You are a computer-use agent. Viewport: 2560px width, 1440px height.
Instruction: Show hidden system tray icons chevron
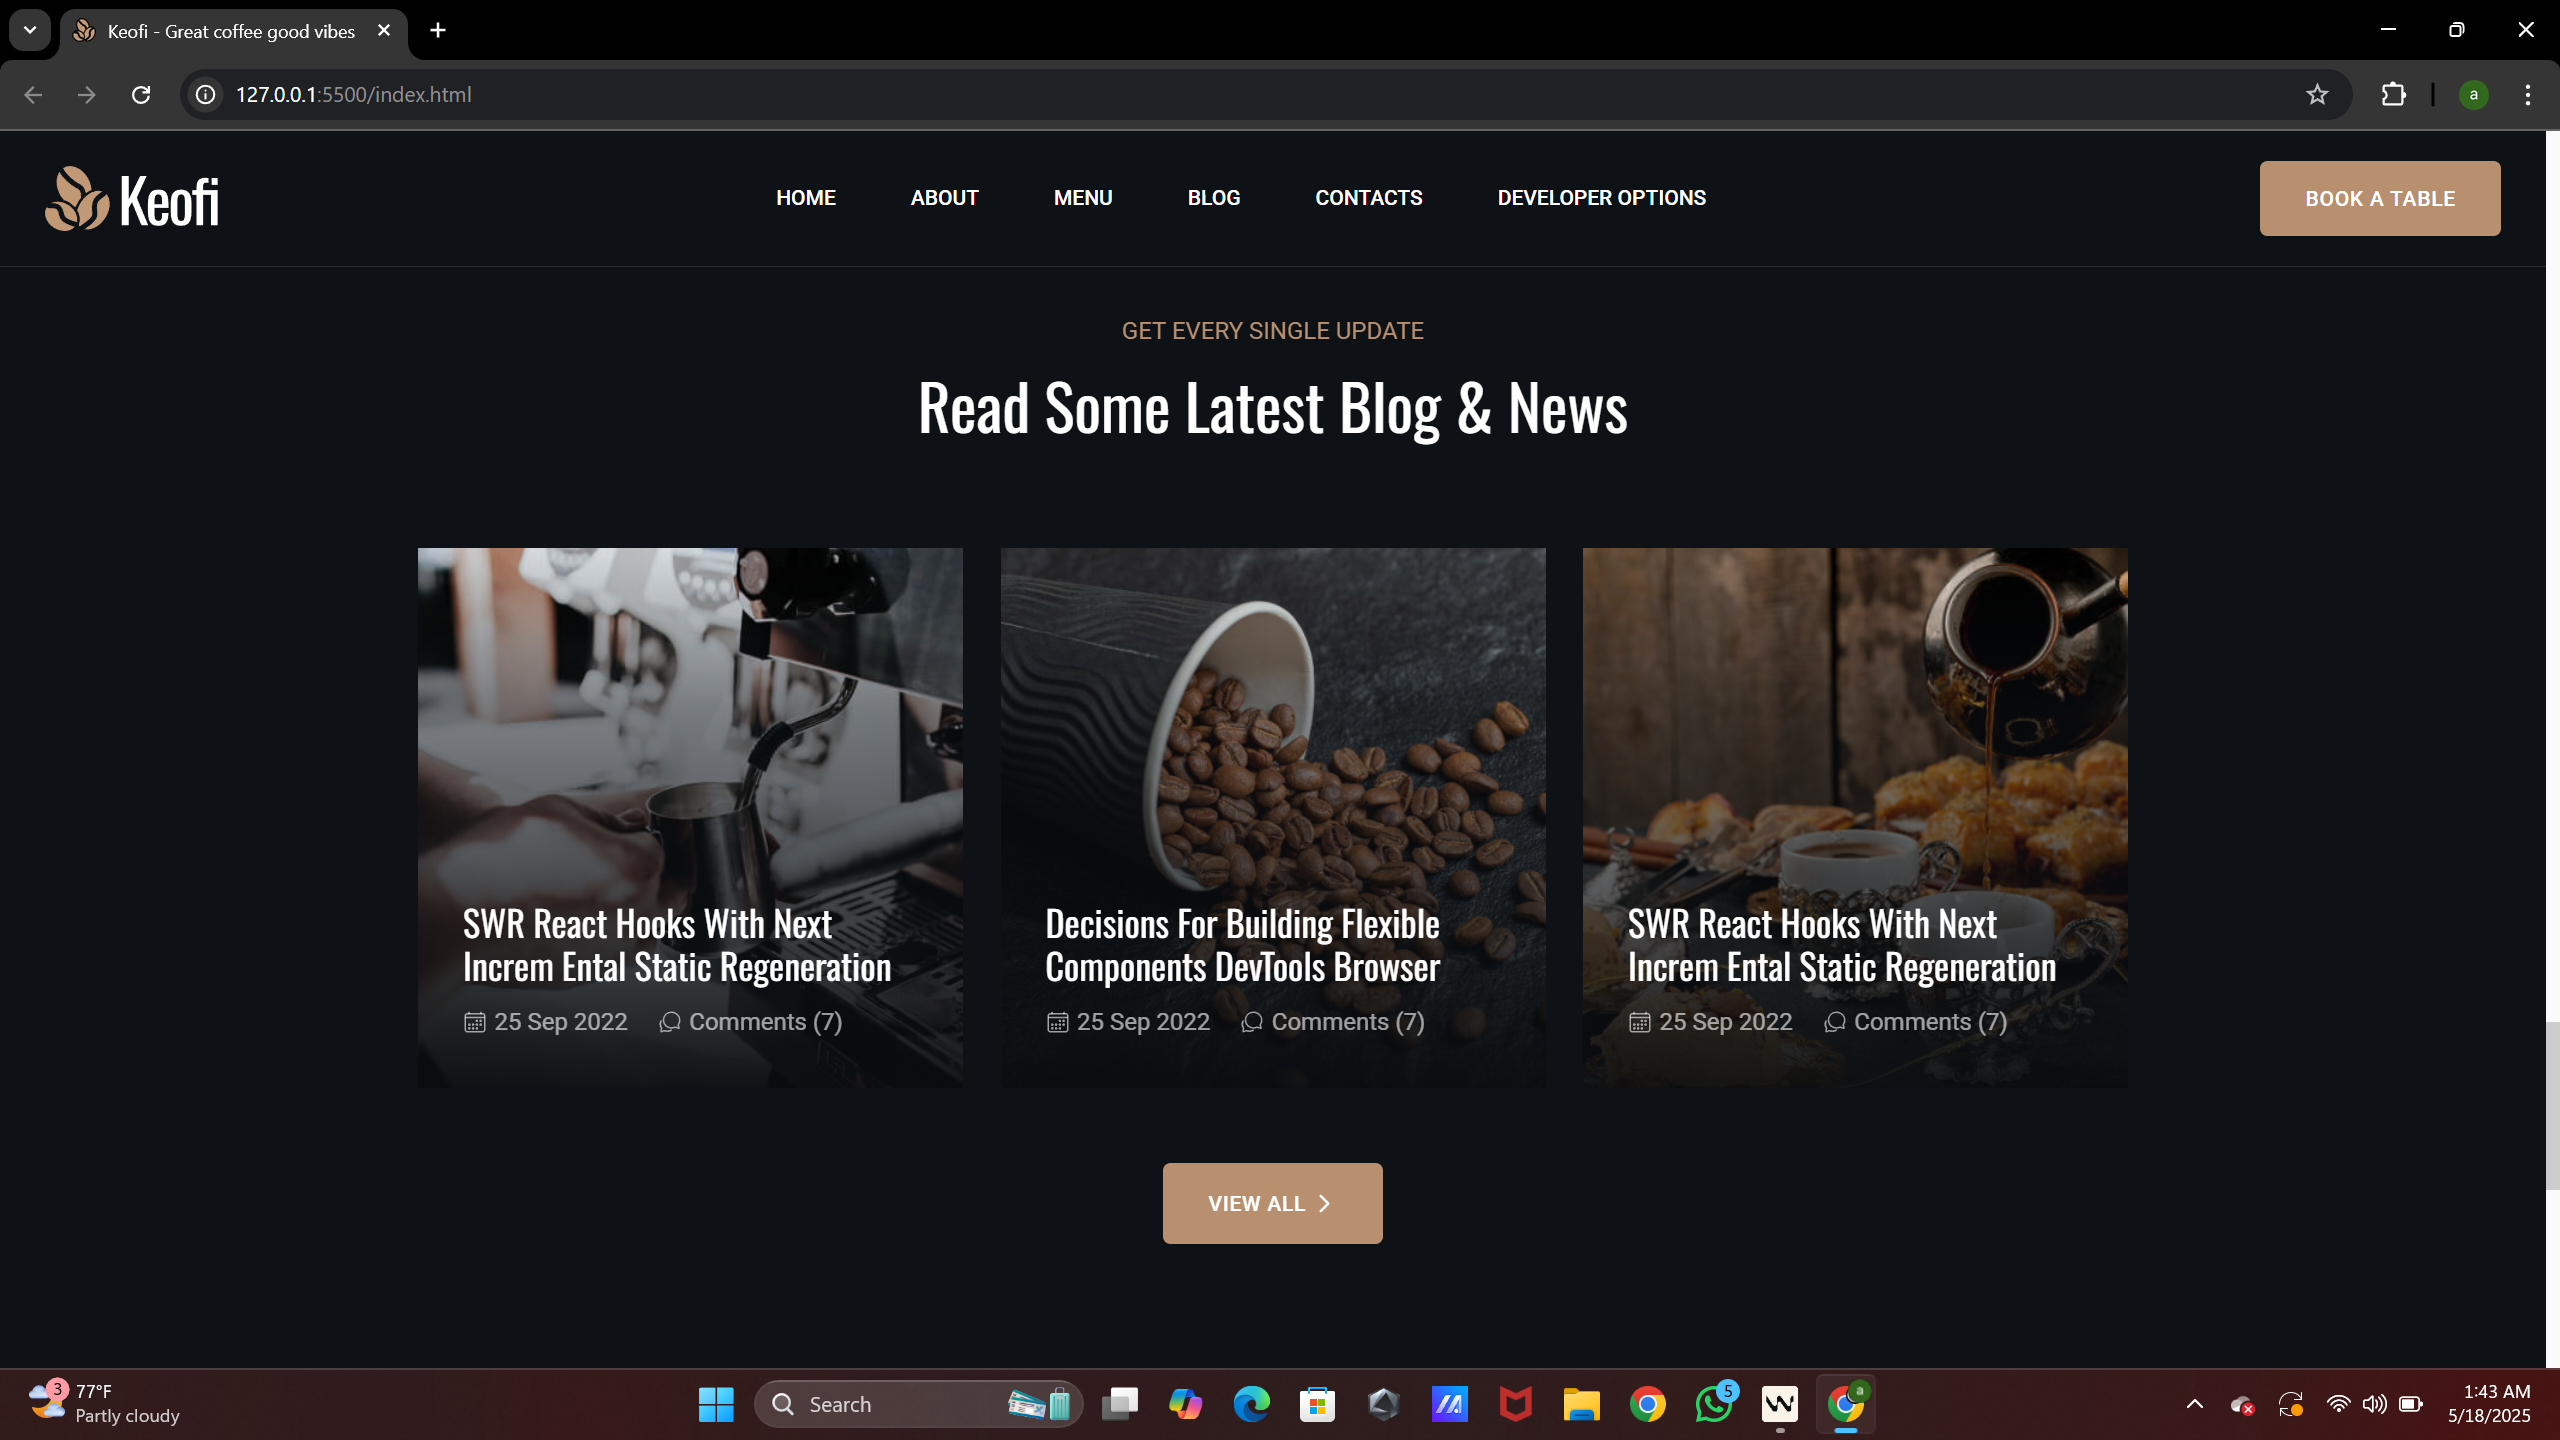coord(2194,1404)
